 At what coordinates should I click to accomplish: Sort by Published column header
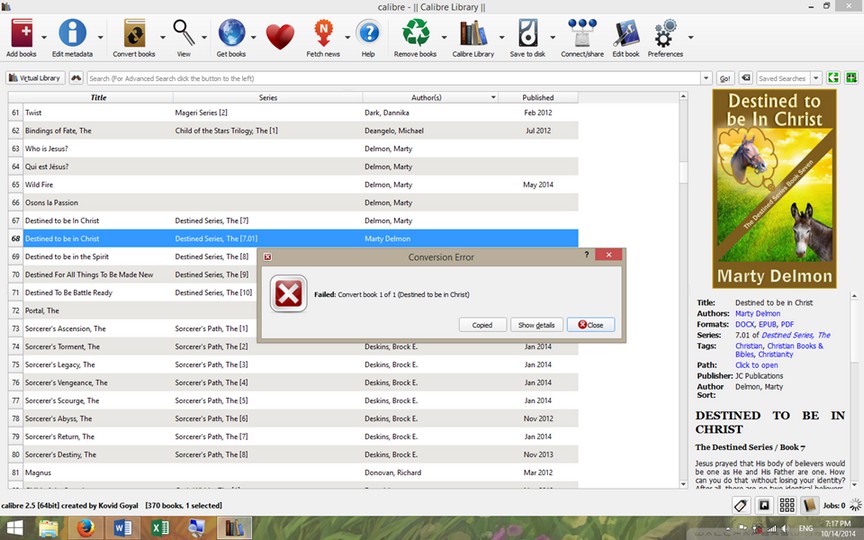[x=538, y=98]
